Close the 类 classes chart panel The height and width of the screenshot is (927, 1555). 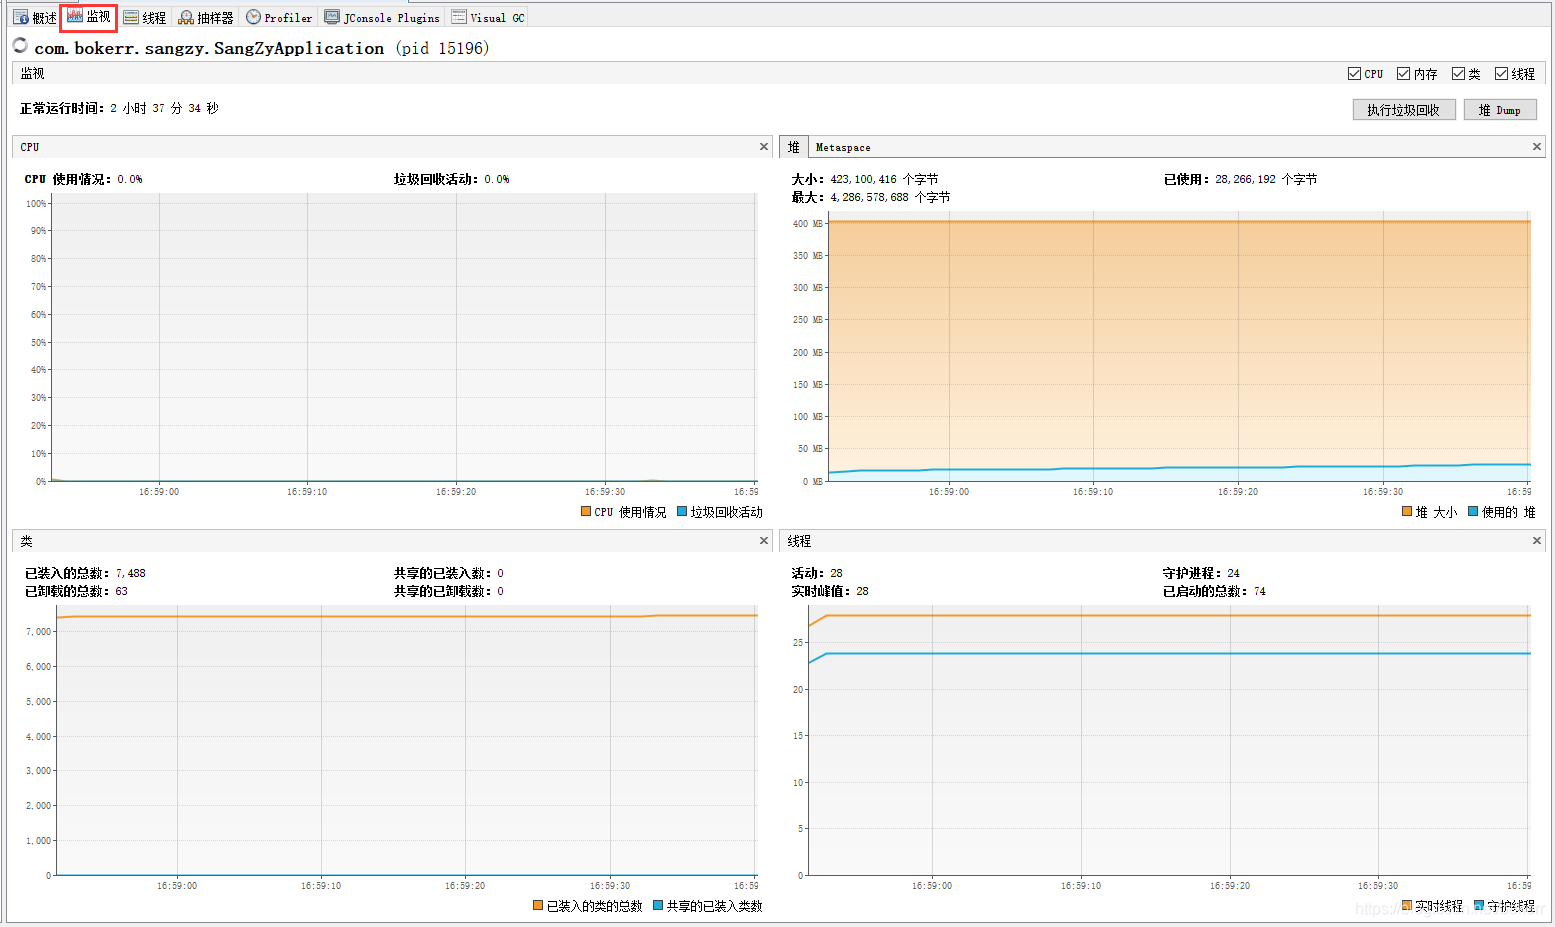pyautogui.click(x=764, y=541)
